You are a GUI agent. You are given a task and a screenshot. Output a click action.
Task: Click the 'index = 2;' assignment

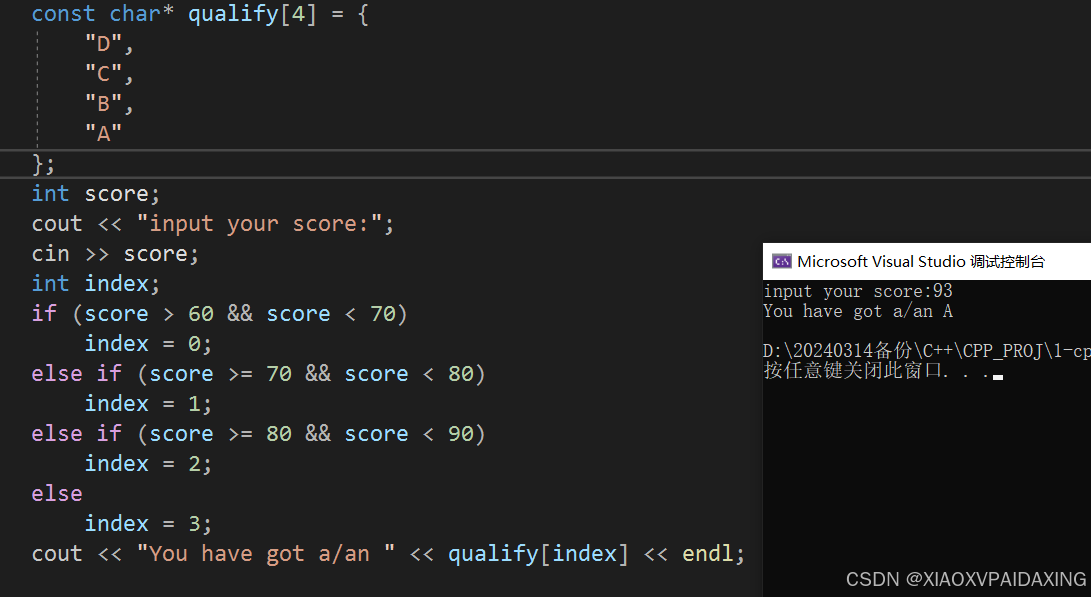click(148, 463)
